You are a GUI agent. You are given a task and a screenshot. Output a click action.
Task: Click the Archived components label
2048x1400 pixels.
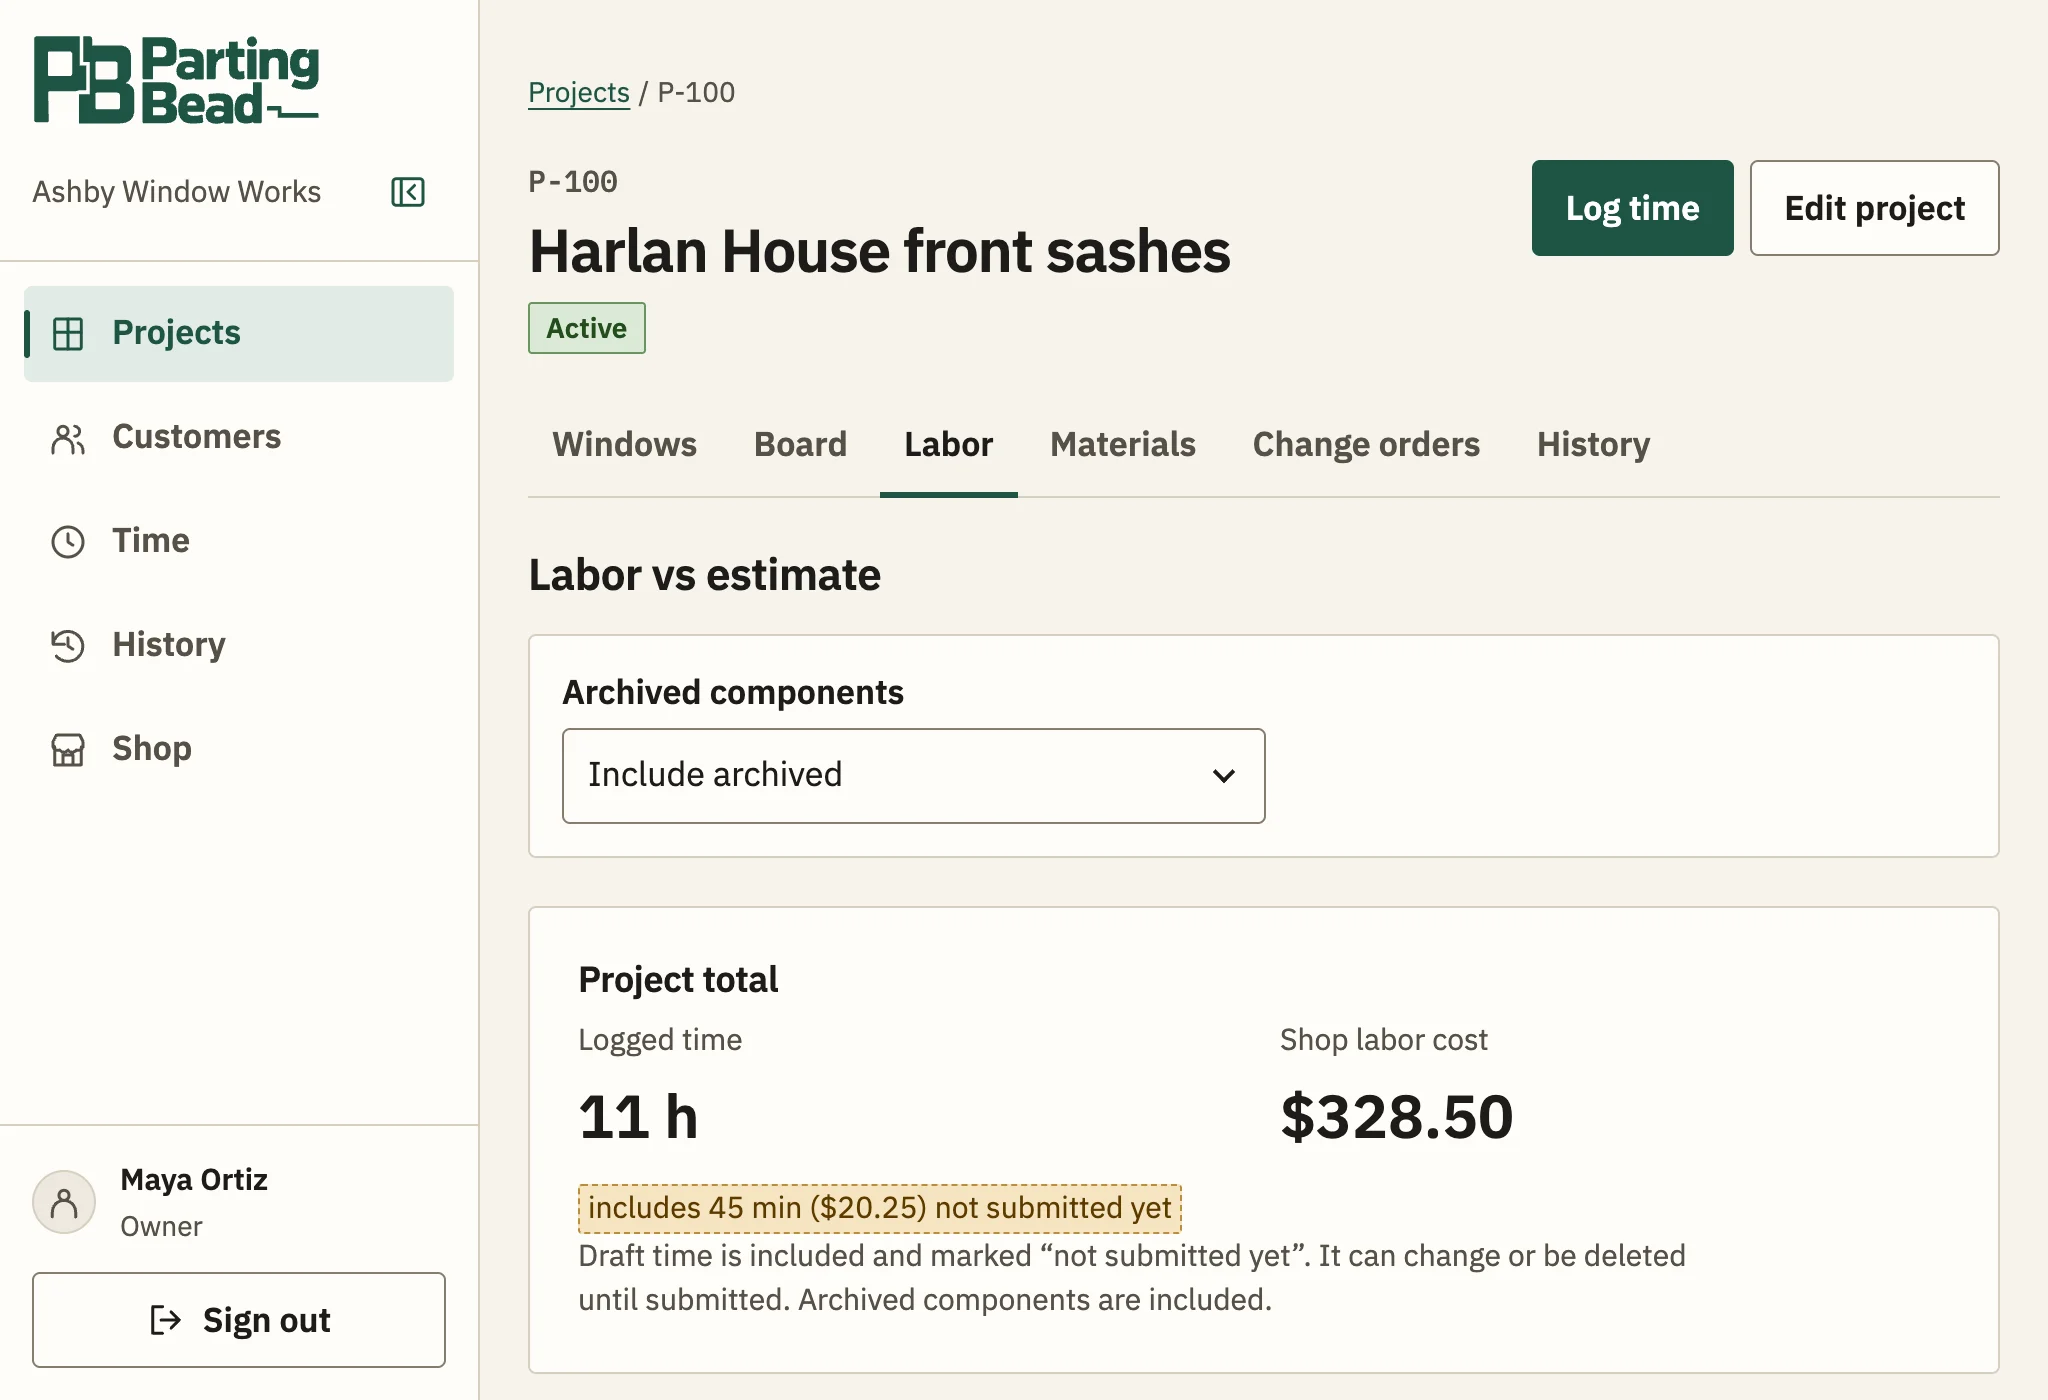coord(733,692)
